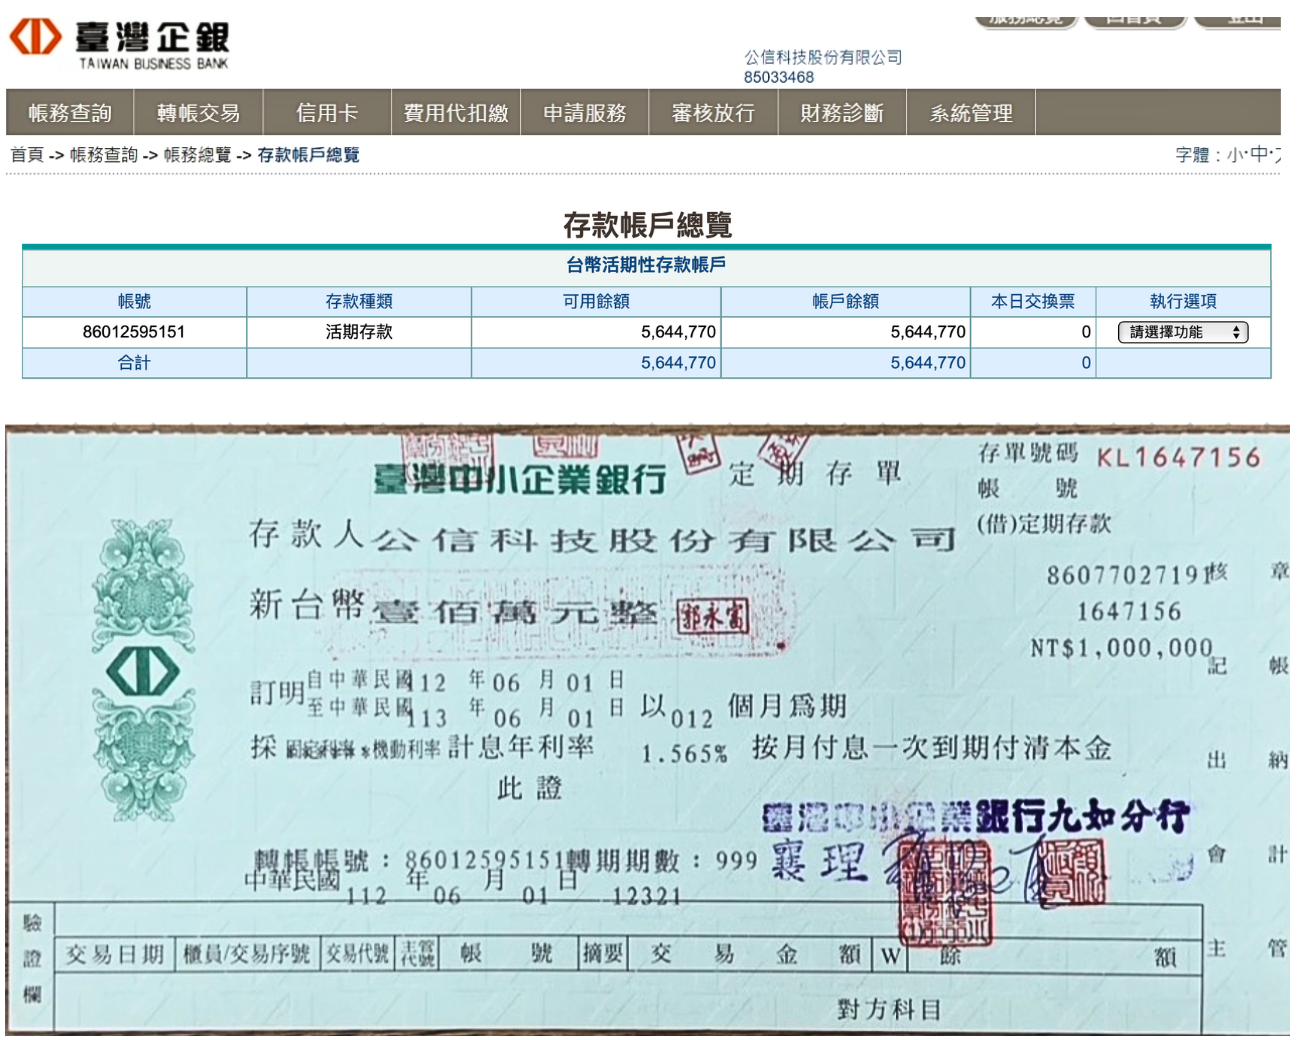Click the 帳務總覽 breadcrumb link
This screenshot has height=1040, width=1300.
[198, 155]
